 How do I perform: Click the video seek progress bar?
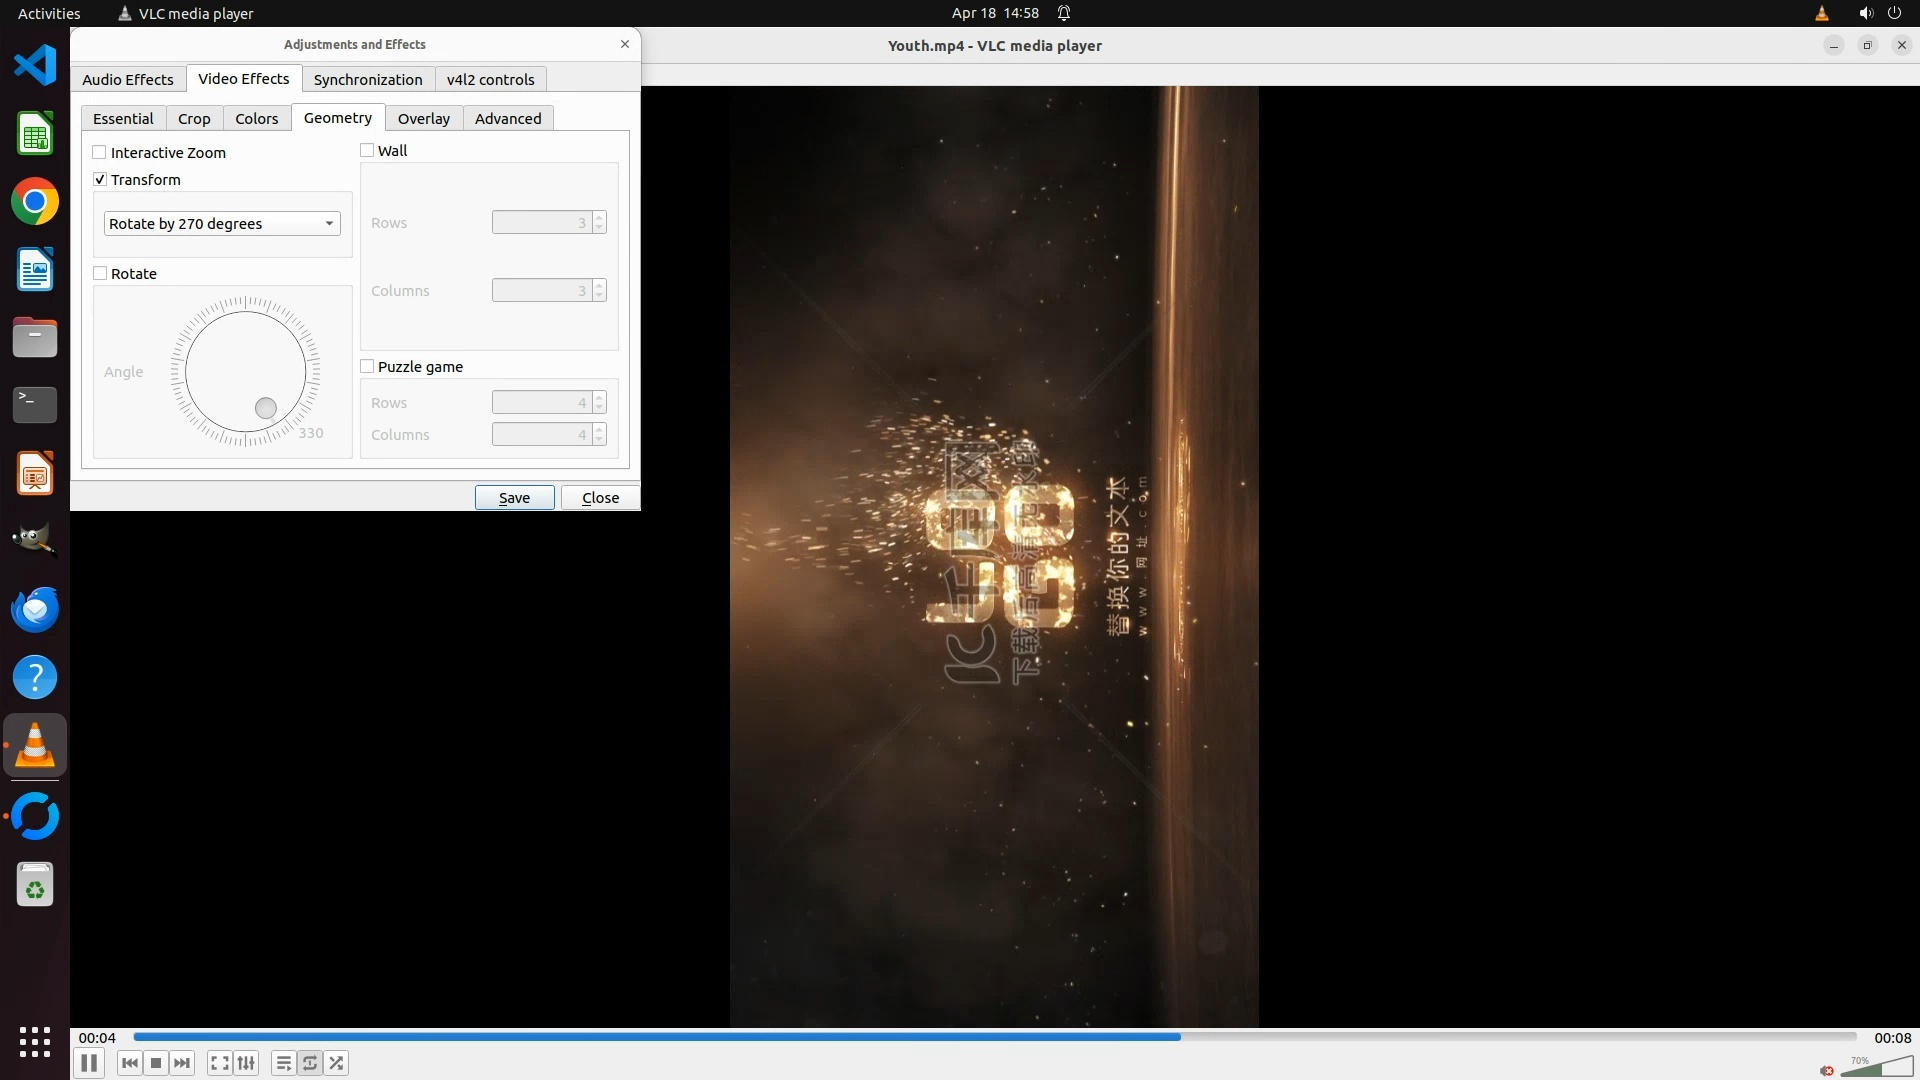(994, 1037)
